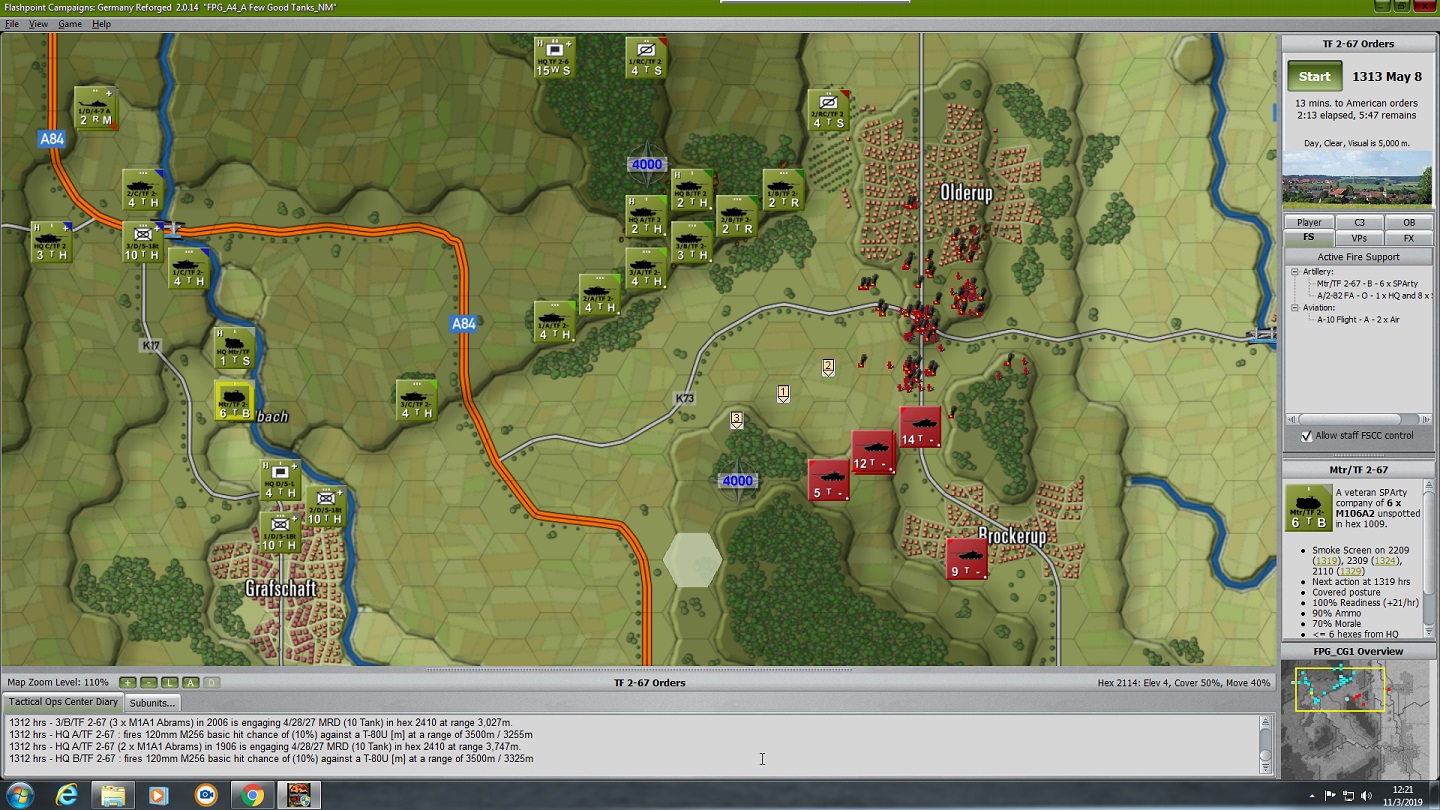Viewport: 1440px width, 810px height.
Task: Select the HQ TF 2-6 unit counter
Action: coord(553,58)
